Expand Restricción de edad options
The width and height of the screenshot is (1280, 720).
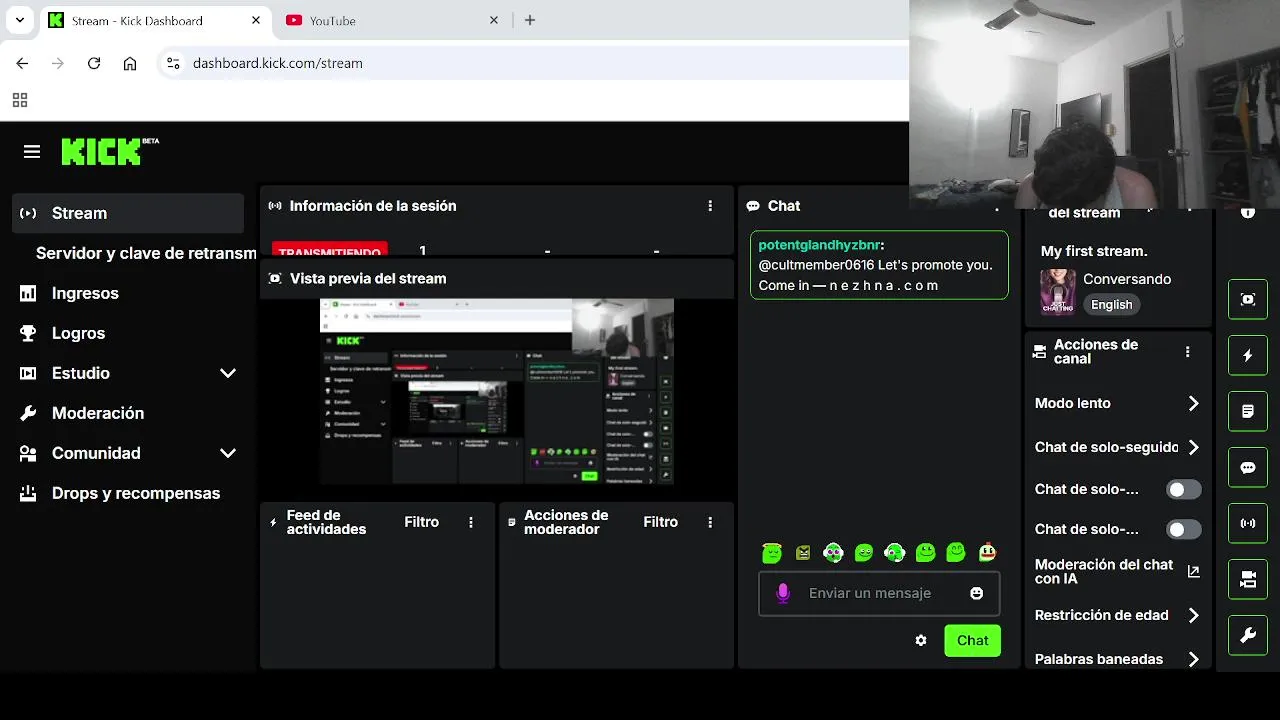[x=1193, y=615]
